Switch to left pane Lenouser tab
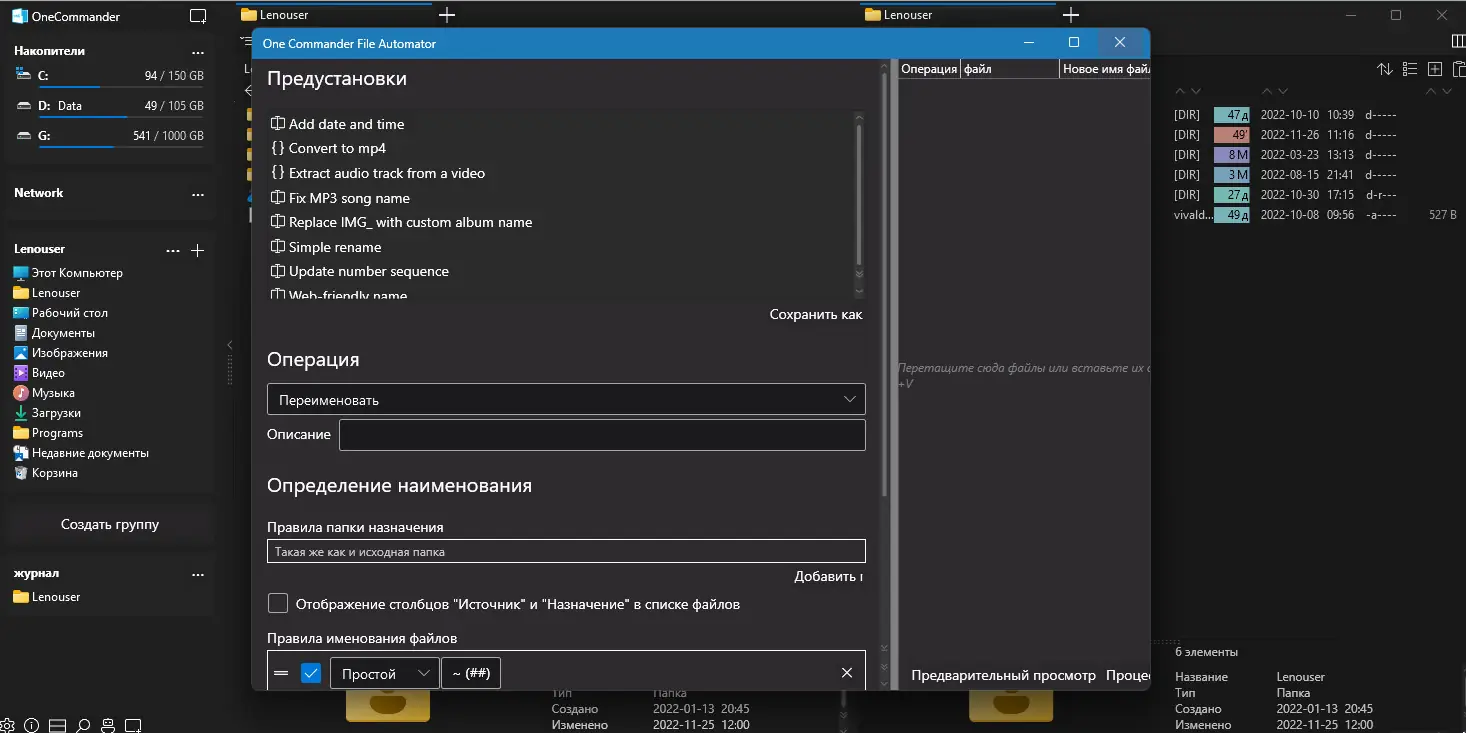1466x733 pixels. coord(334,15)
